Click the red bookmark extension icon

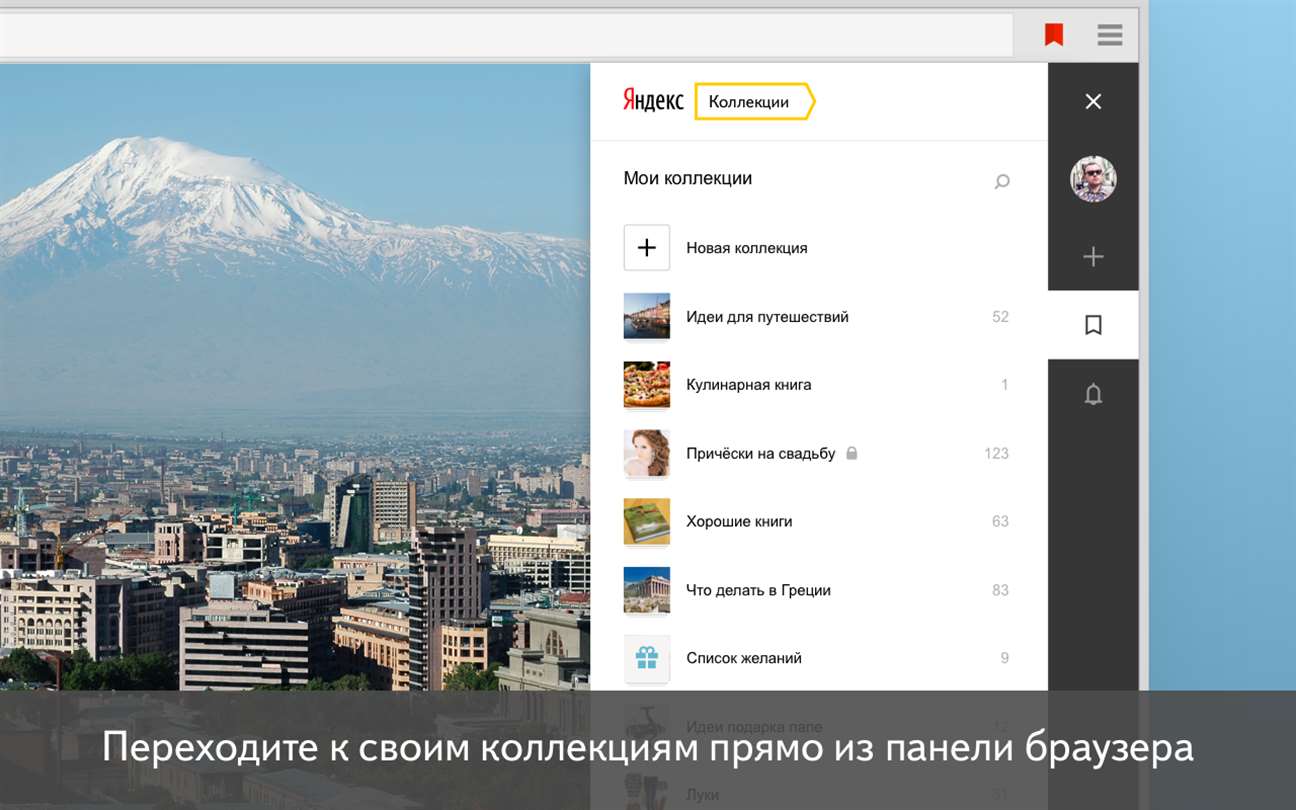1053,35
